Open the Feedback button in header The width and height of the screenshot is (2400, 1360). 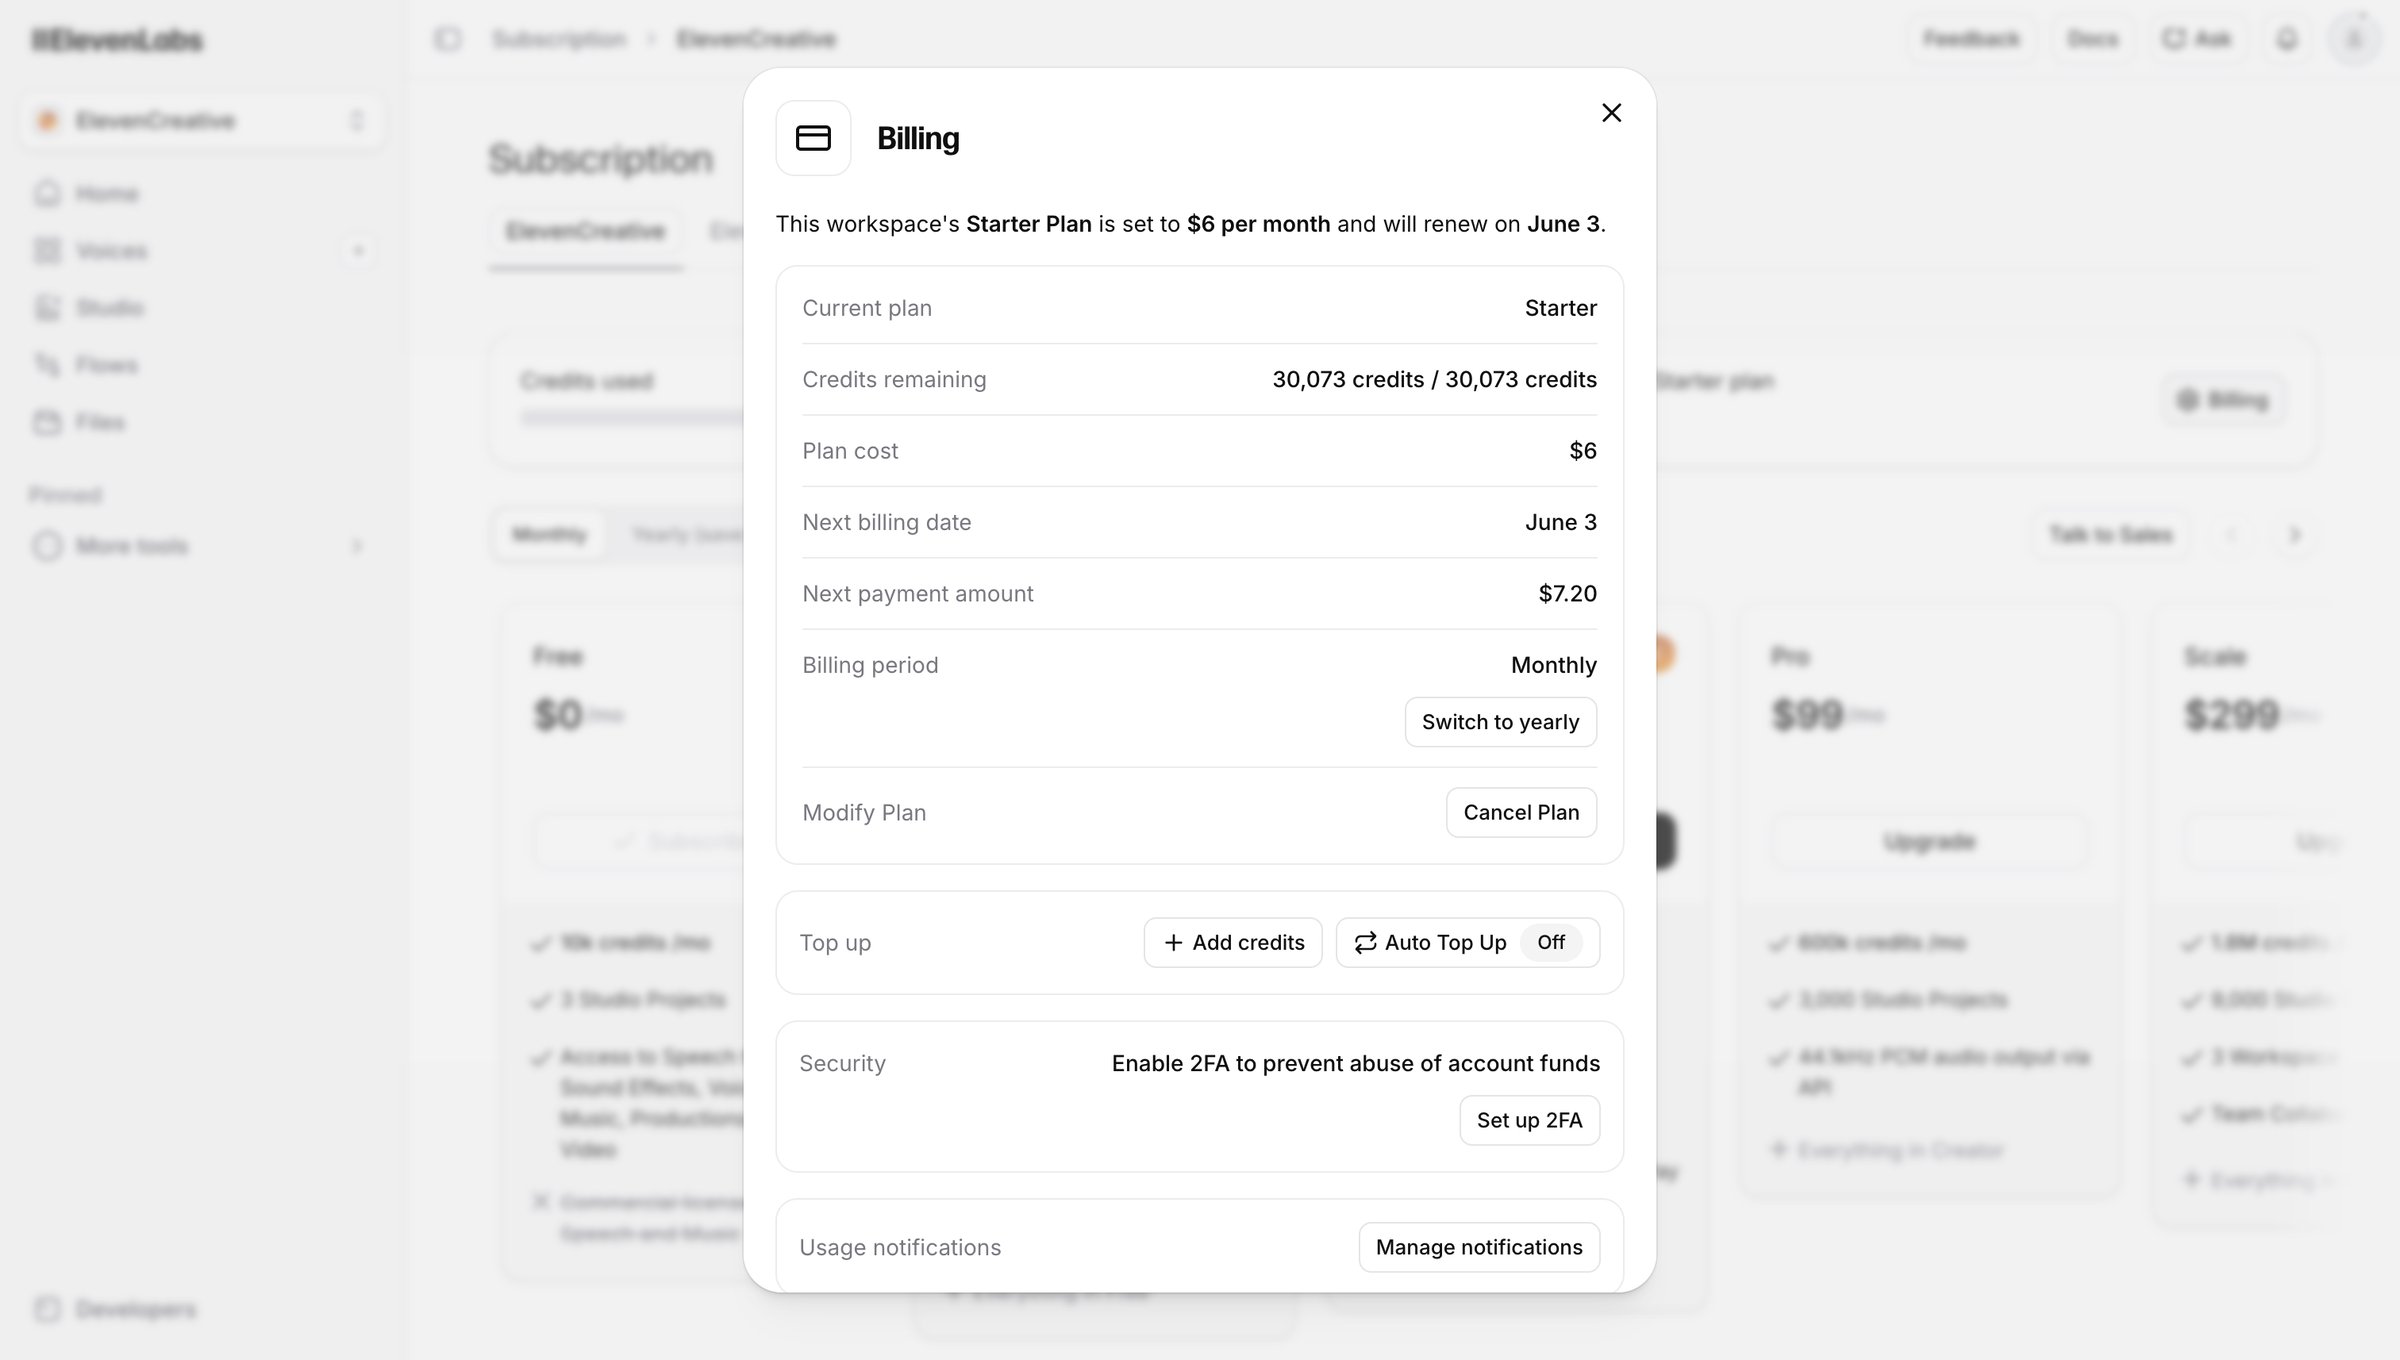click(1971, 39)
